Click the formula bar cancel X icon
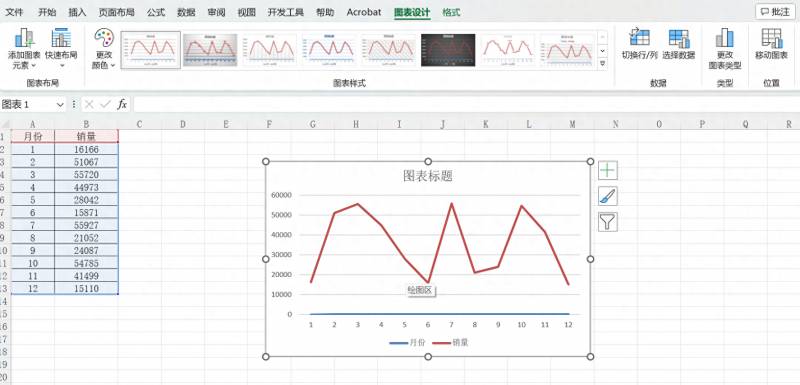Viewport: 800px width, 385px height. [89, 105]
